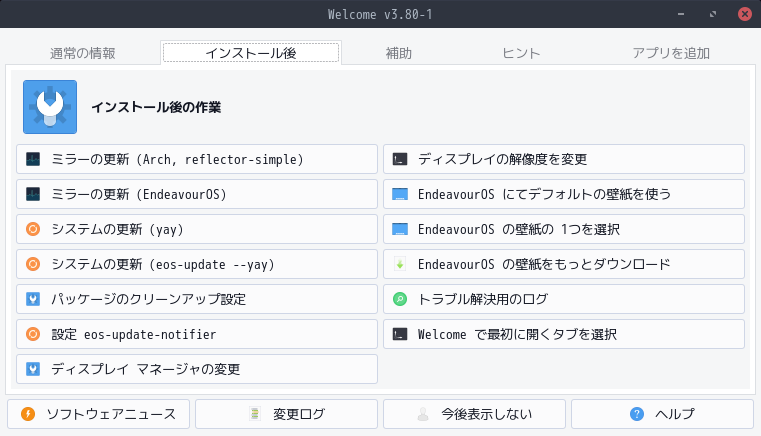Click the desktop icon on デフォルトの壁紙を使う
Screen dimensions: 761x436
point(400,194)
